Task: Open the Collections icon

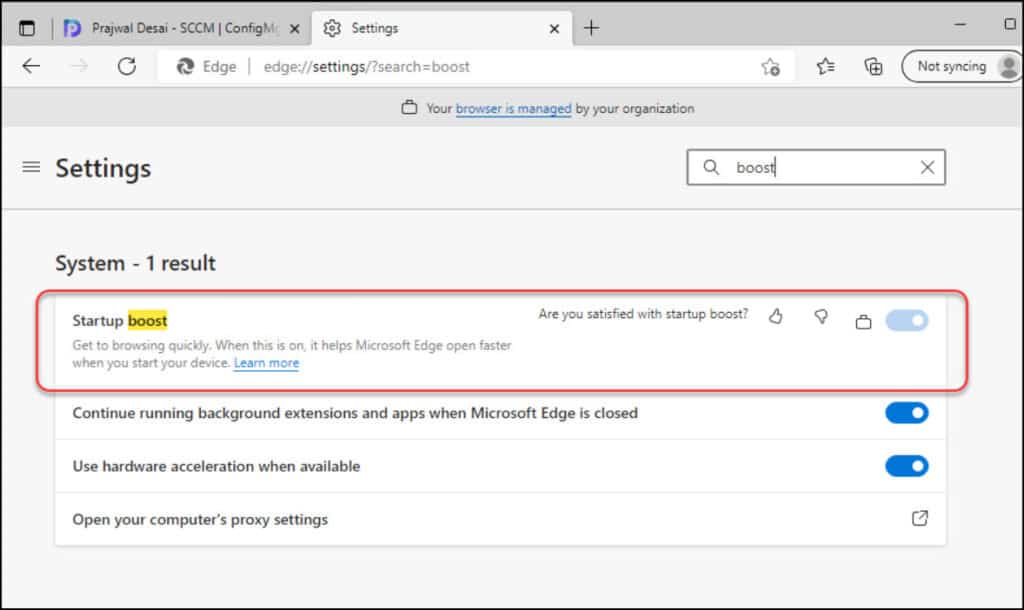Action: (x=873, y=67)
